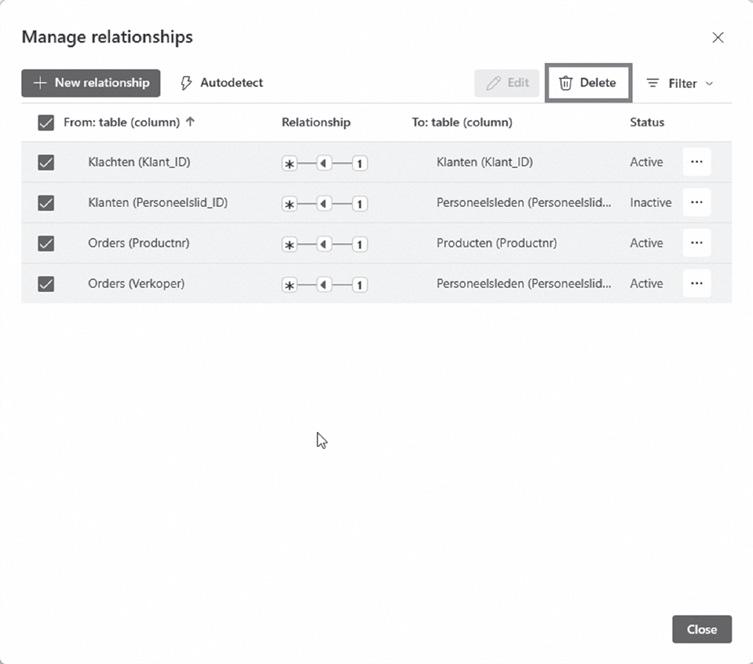Open more options for Klanten (Personeelslid_ID) row
The image size is (753, 664).
click(x=696, y=202)
